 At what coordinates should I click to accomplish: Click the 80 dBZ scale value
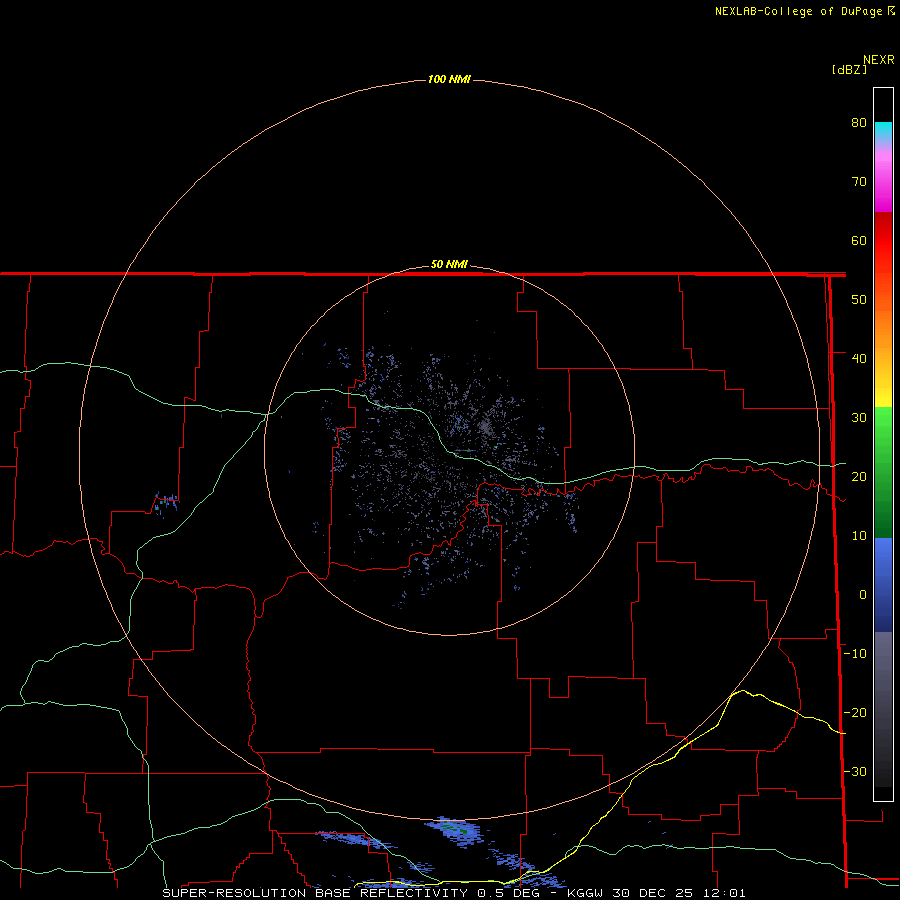(x=859, y=123)
